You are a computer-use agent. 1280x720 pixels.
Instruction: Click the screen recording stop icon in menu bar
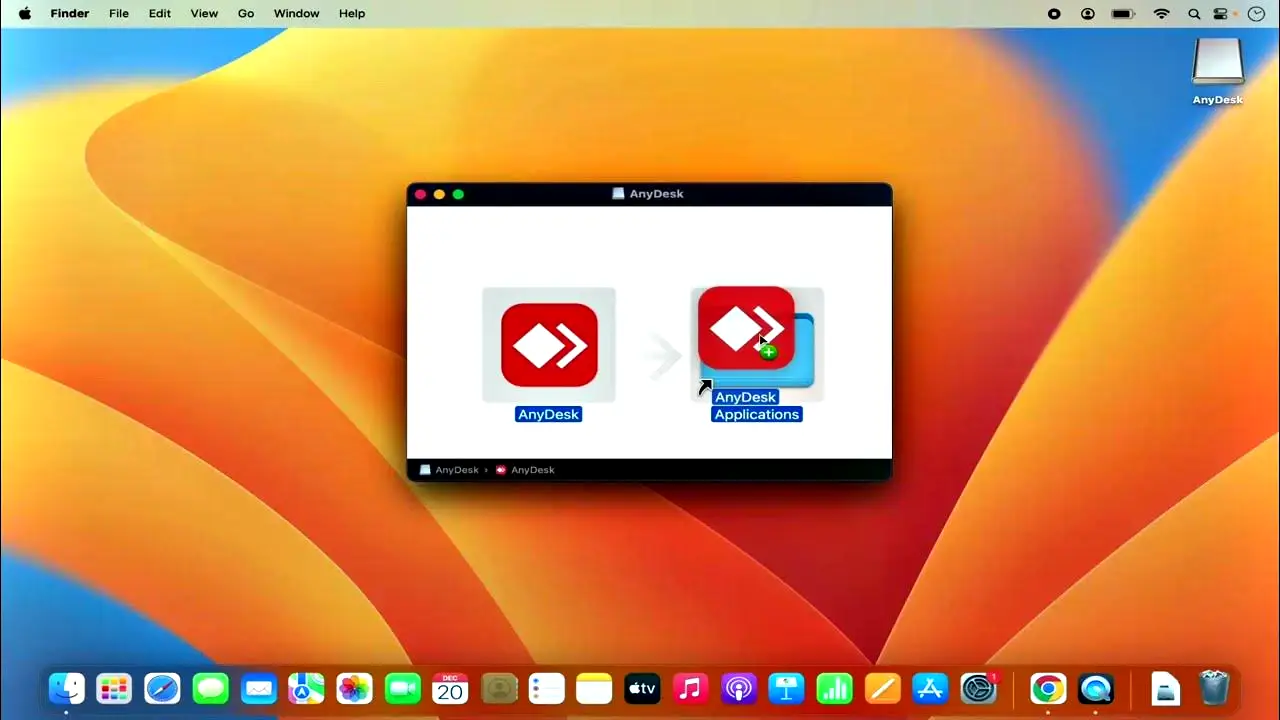1054,14
